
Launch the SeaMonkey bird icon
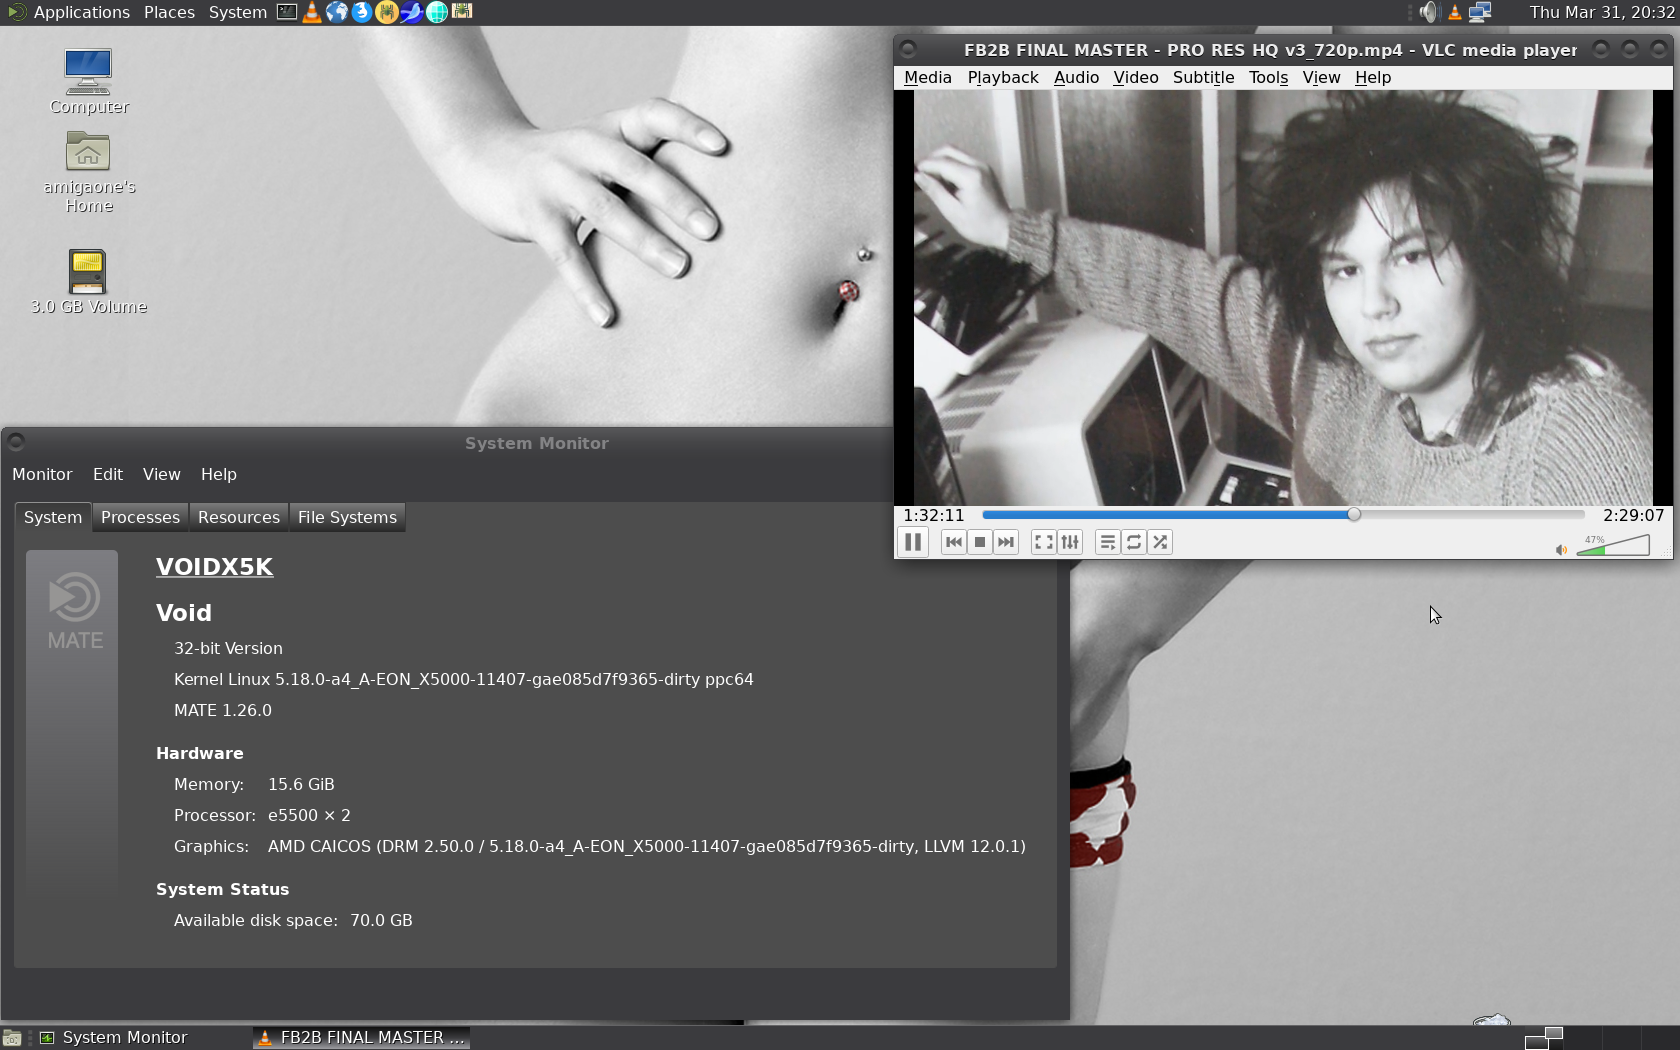click(412, 12)
